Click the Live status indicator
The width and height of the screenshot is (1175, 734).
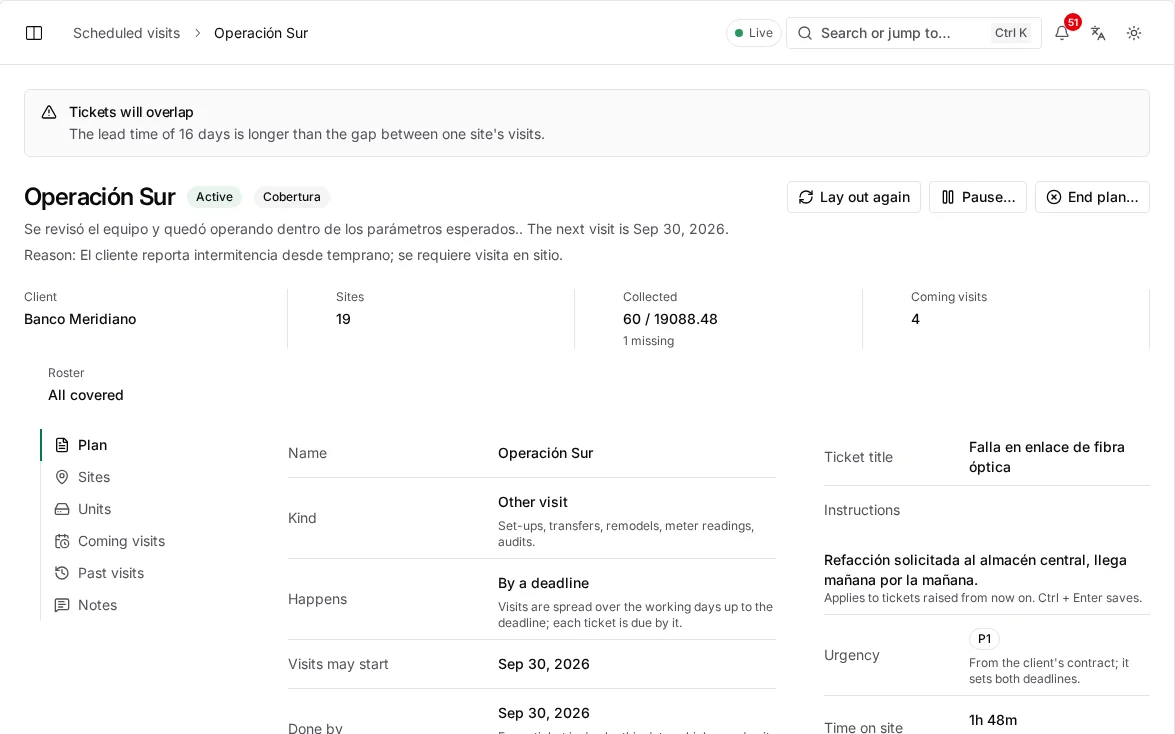[x=754, y=33]
